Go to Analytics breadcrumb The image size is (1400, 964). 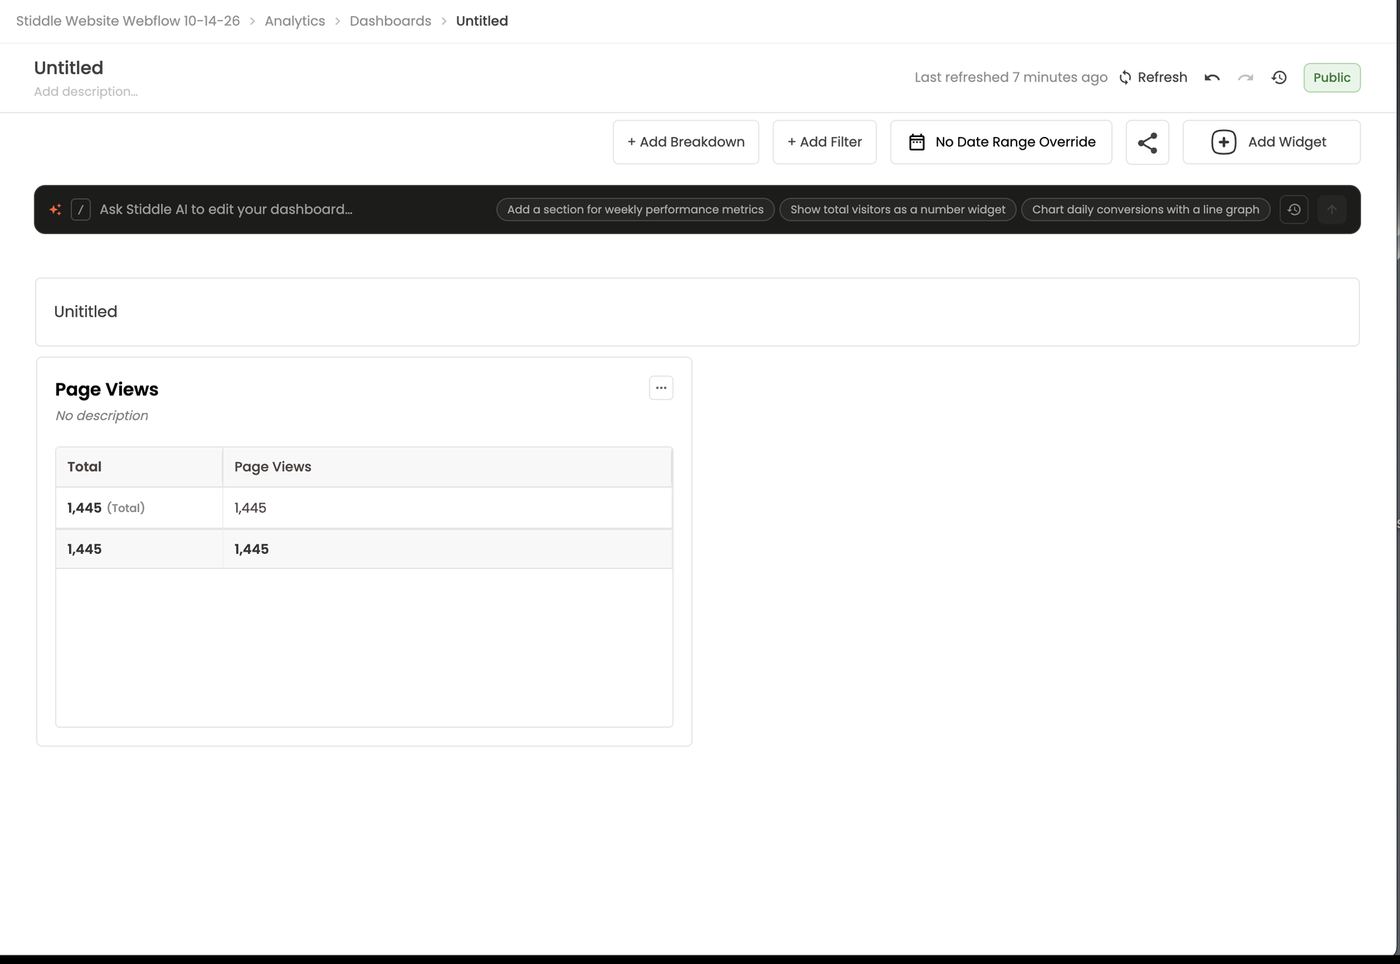[295, 21]
